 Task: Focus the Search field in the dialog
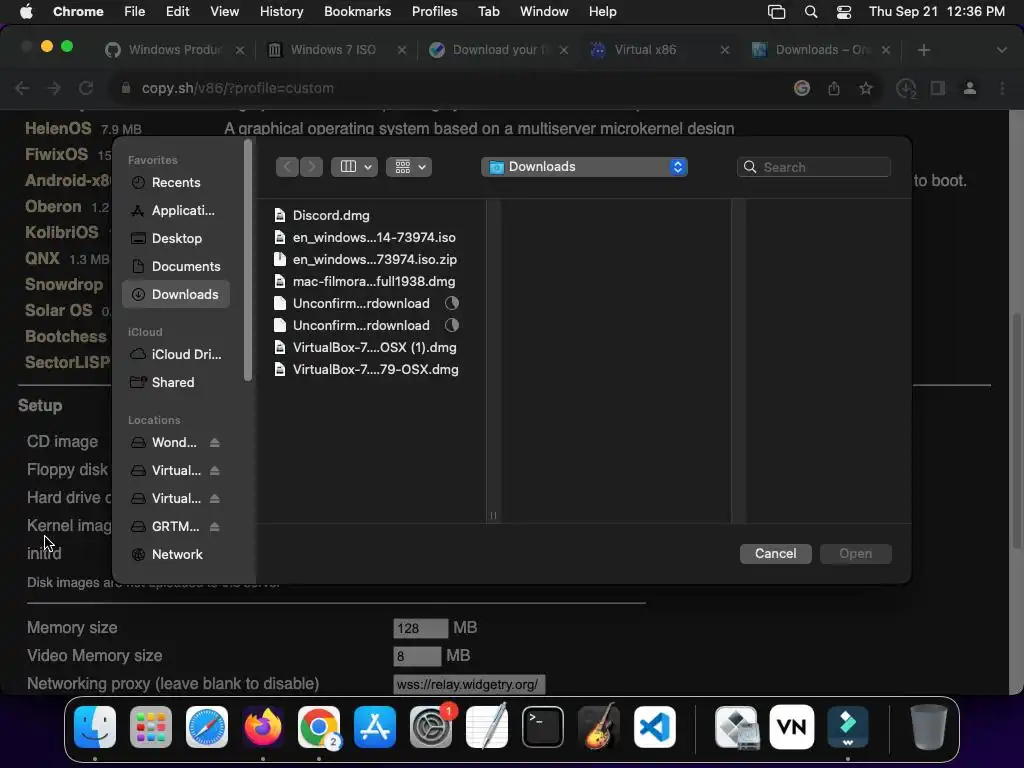tap(814, 167)
